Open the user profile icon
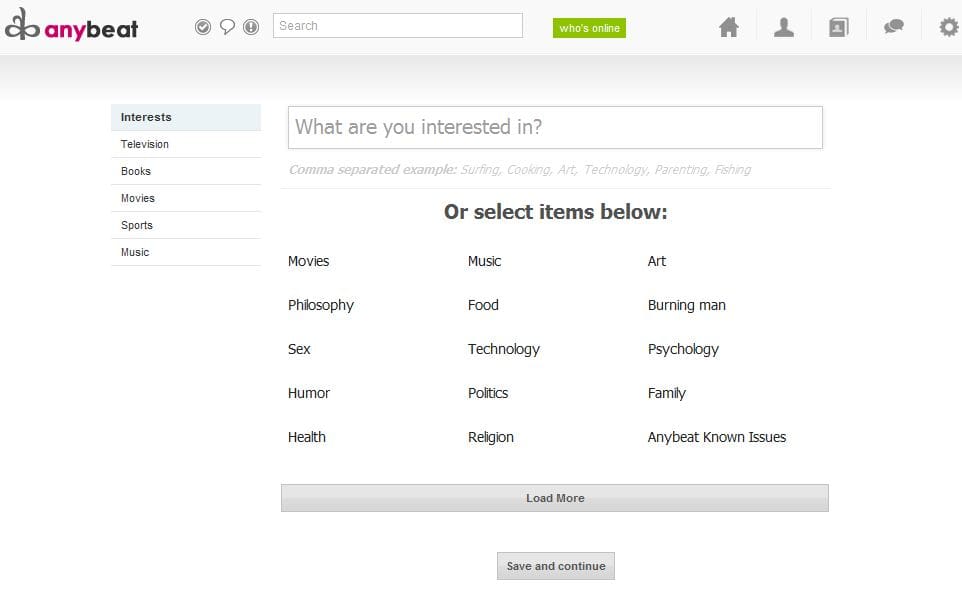Viewport: 962px width, 591px height. 784,28
